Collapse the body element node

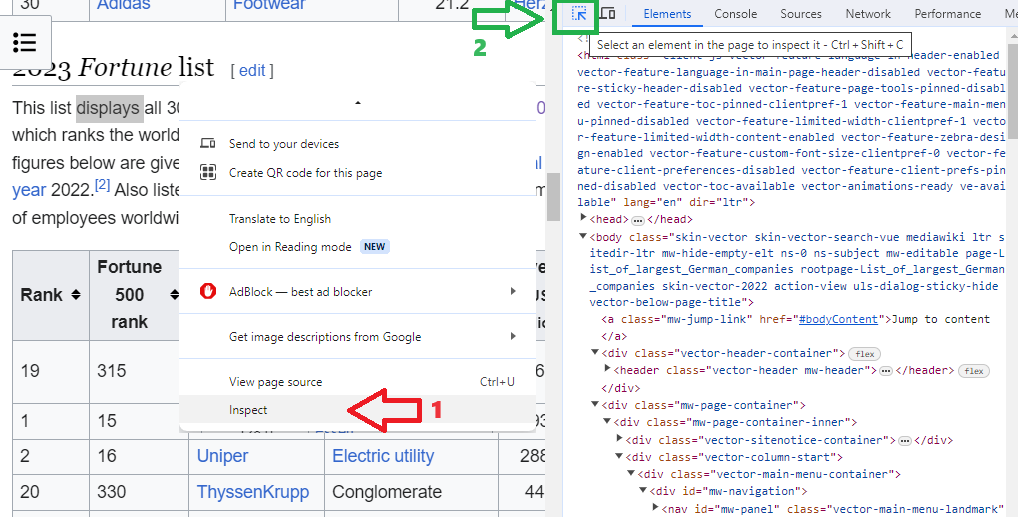(x=583, y=236)
